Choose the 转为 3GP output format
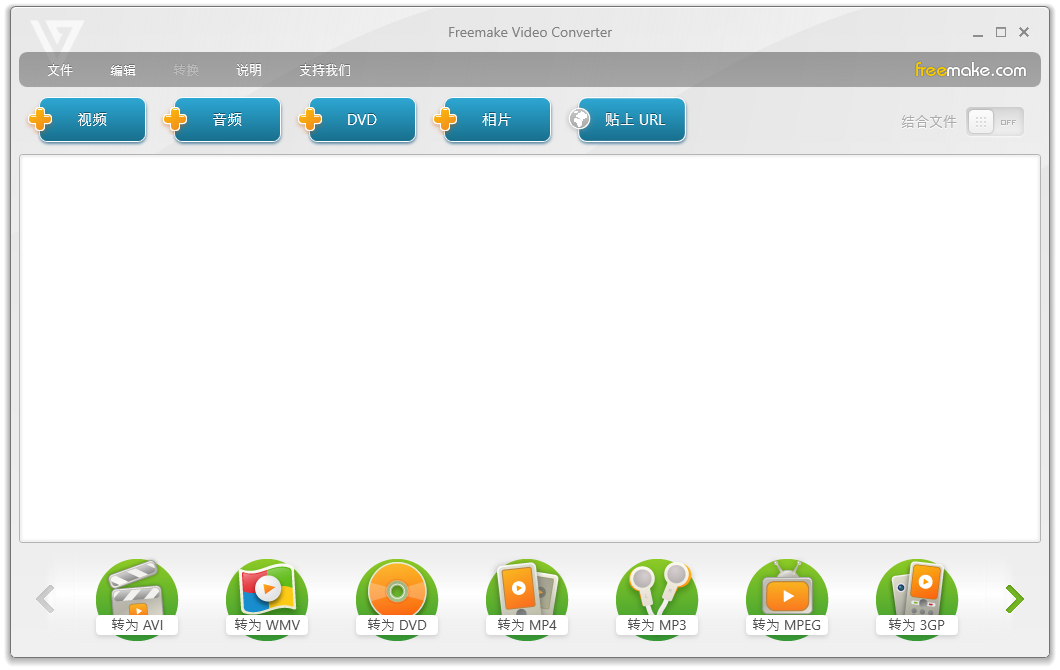The image size is (1060, 670). [917, 593]
